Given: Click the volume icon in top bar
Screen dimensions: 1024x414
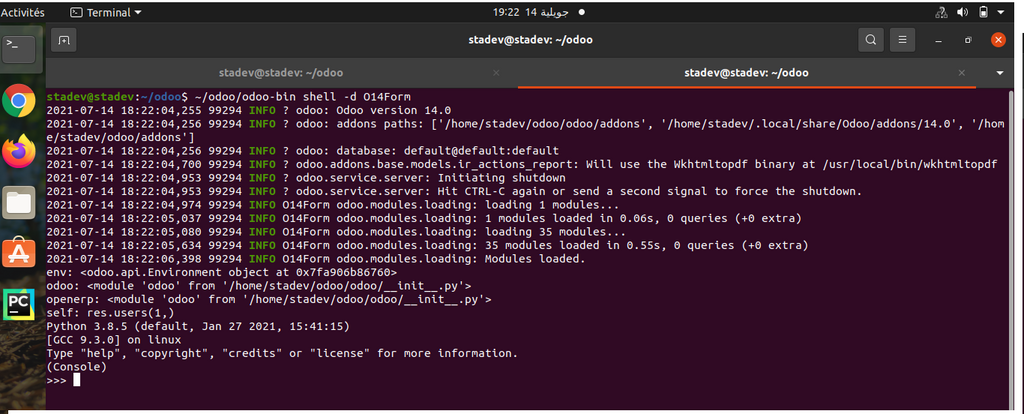Looking at the screenshot, I should pyautogui.click(x=963, y=12).
